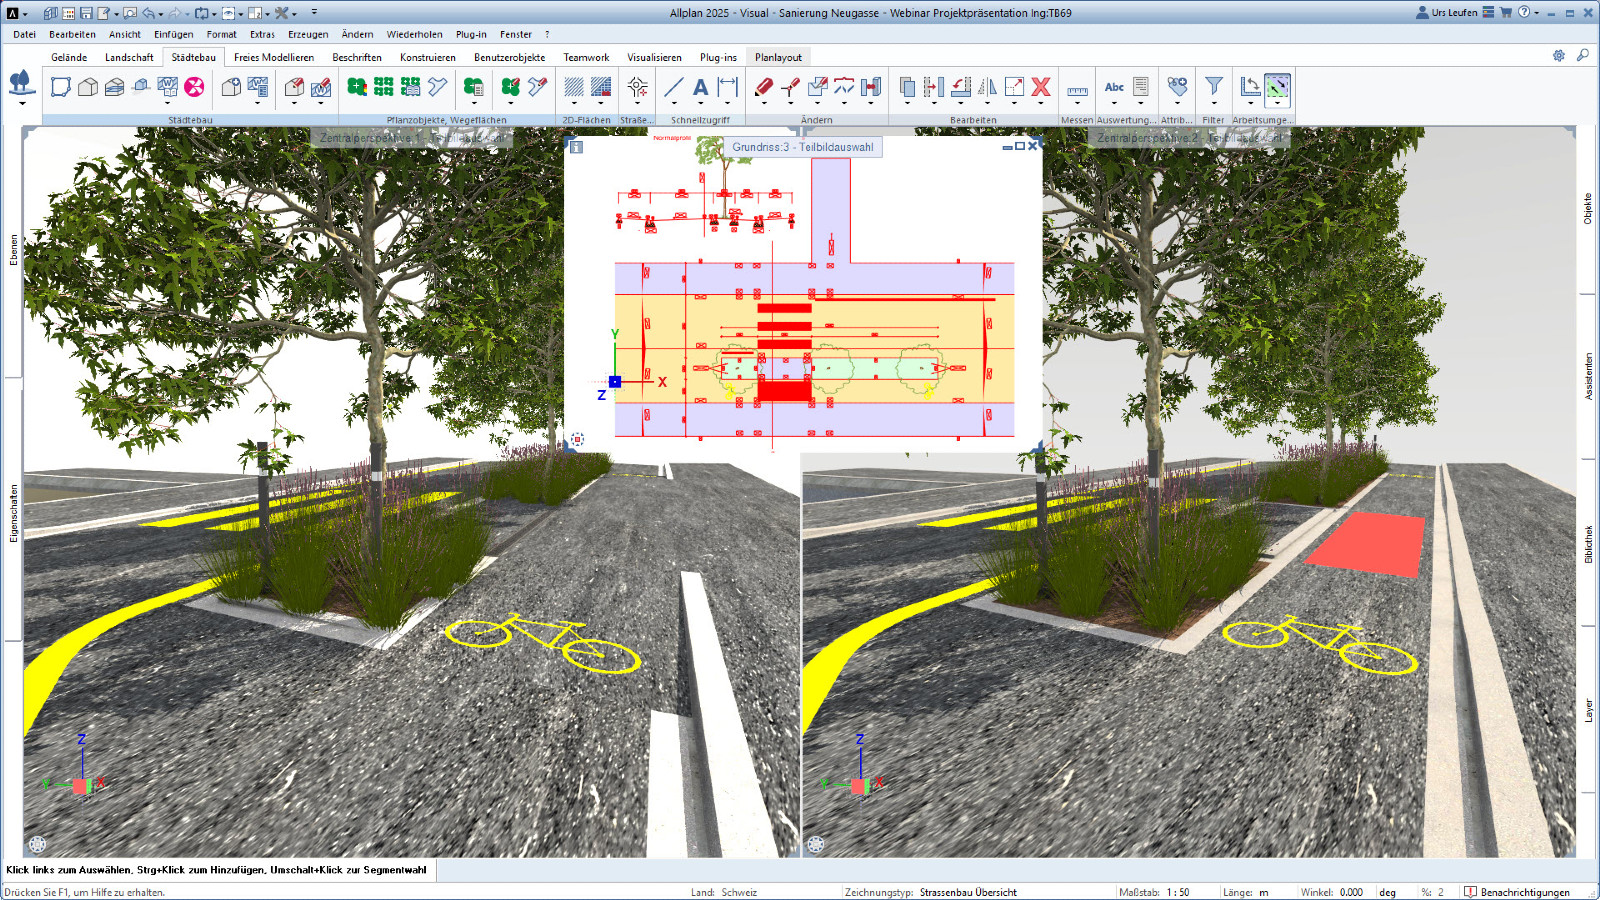Click the pink circular icon in Städtebau
Viewport: 1600px width, 900px height.
(x=194, y=87)
